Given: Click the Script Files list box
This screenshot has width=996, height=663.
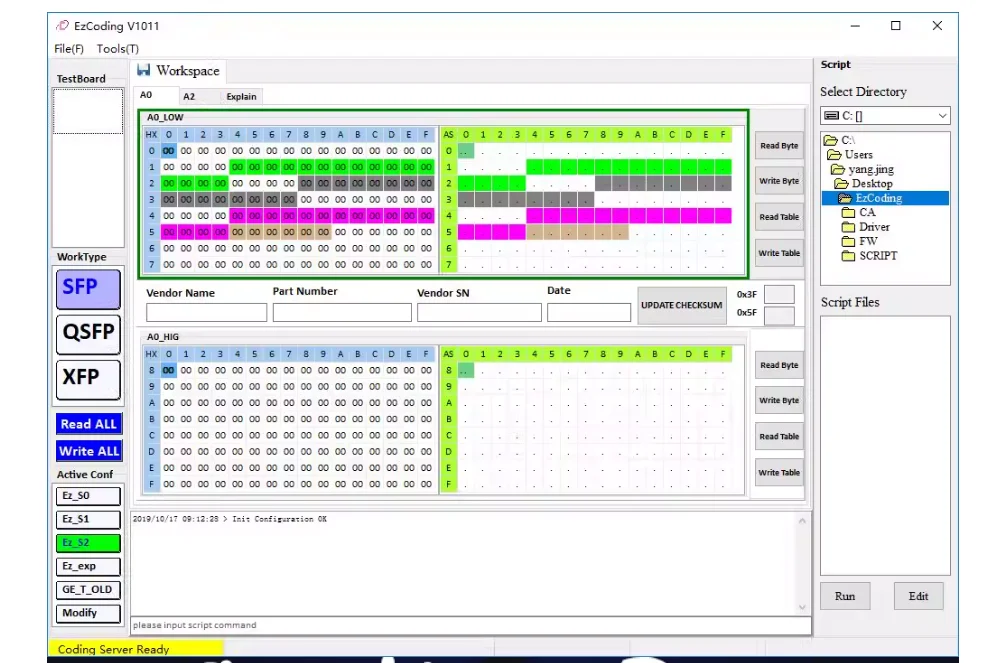Looking at the screenshot, I should [885, 445].
